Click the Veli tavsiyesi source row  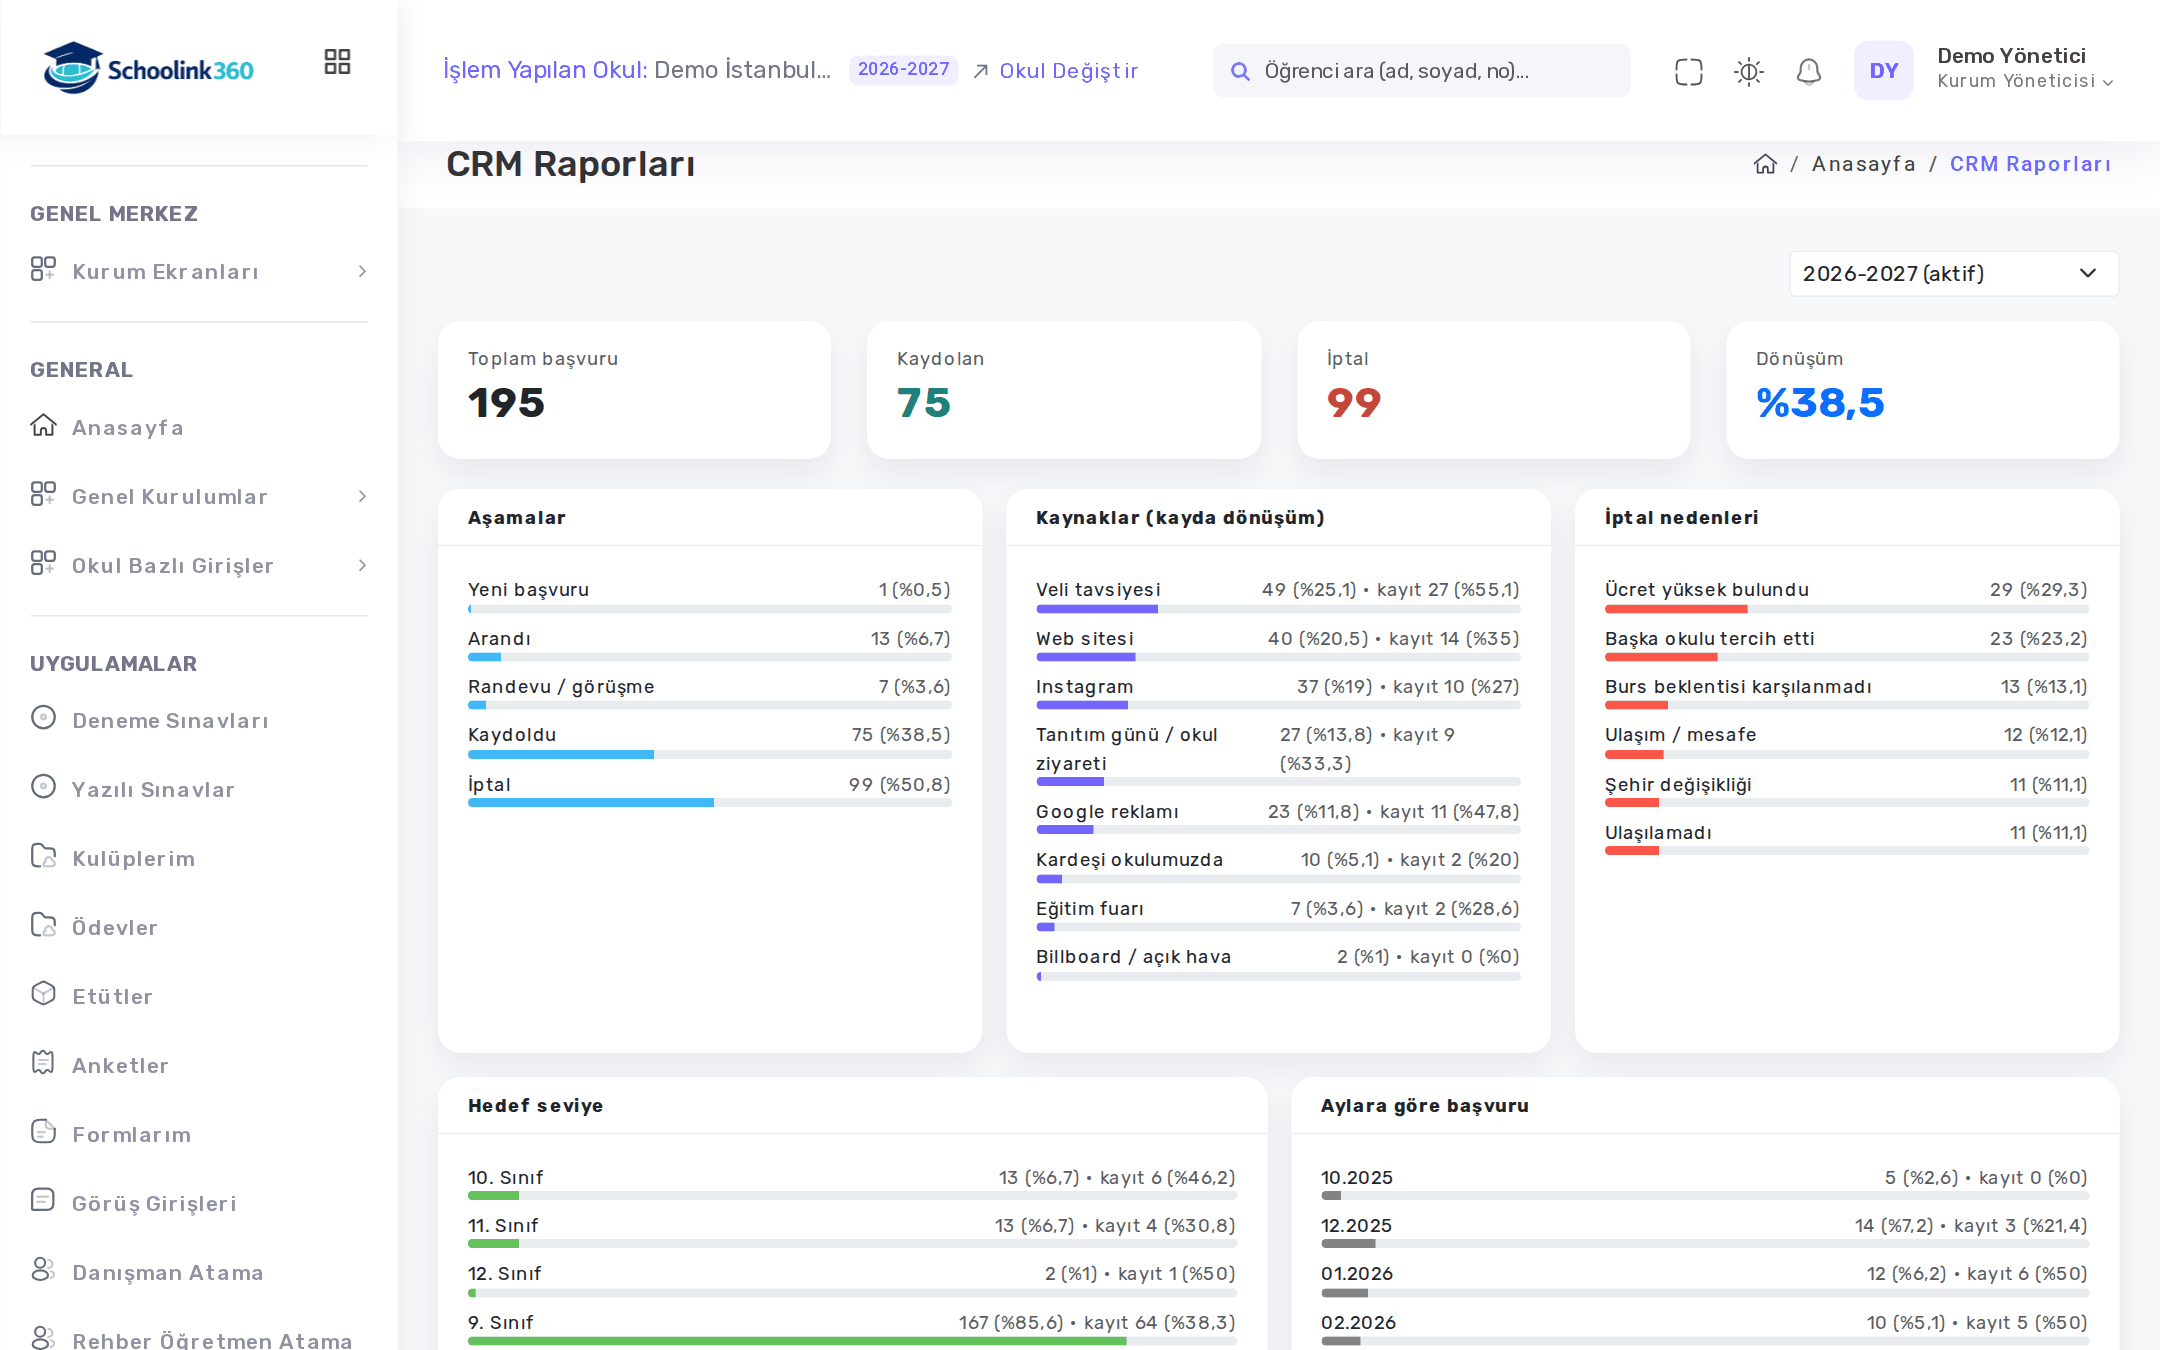pyautogui.click(x=1278, y=597)
